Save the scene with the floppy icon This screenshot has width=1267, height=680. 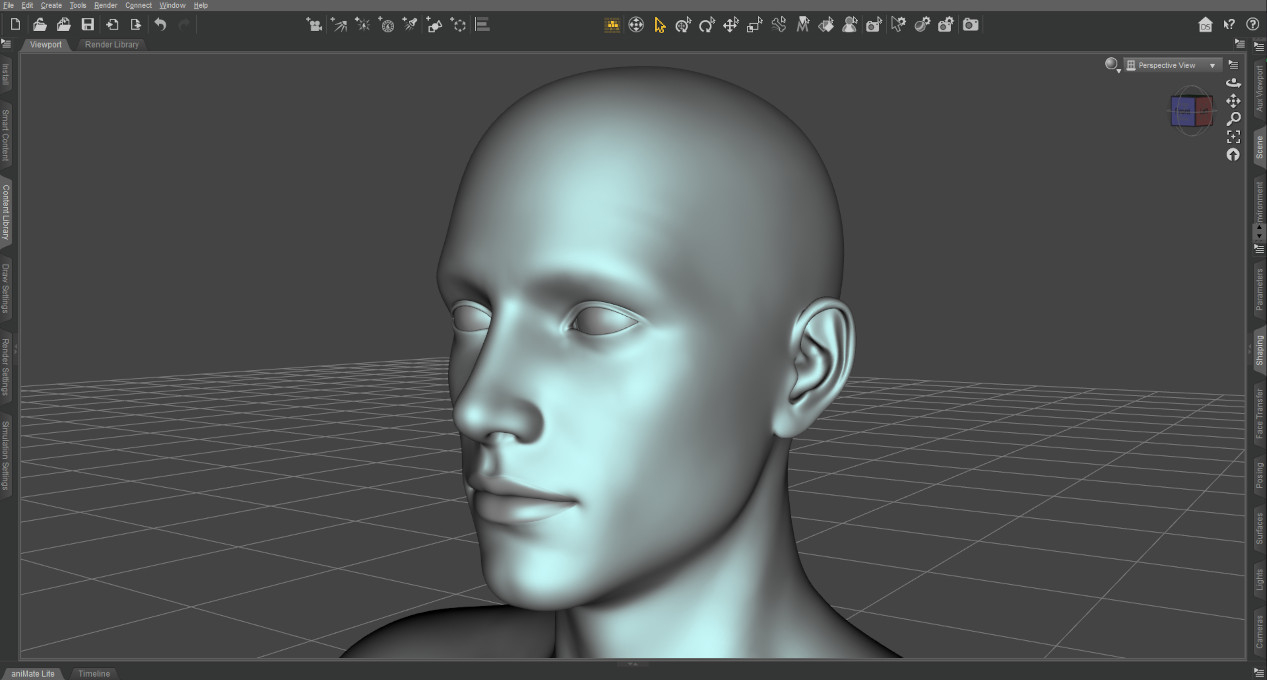click(x=88, y=25)
